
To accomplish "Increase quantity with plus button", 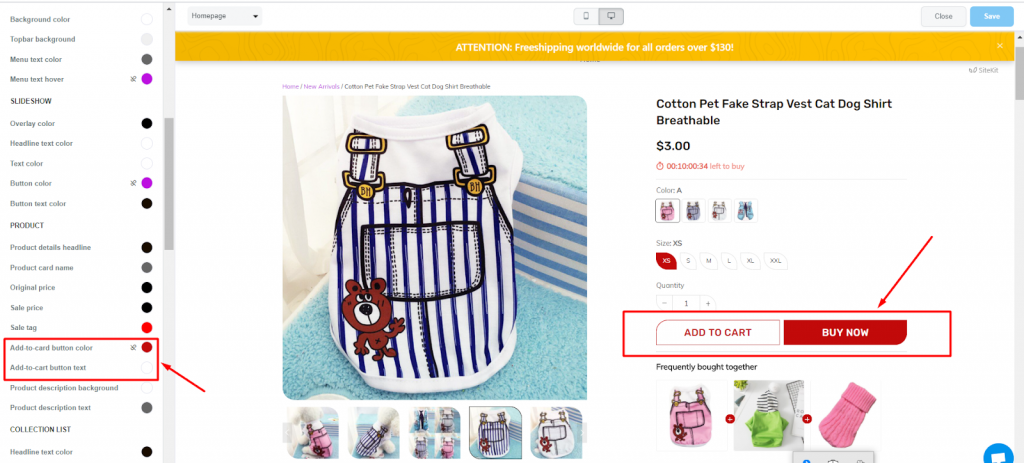I will pos(708,303).
